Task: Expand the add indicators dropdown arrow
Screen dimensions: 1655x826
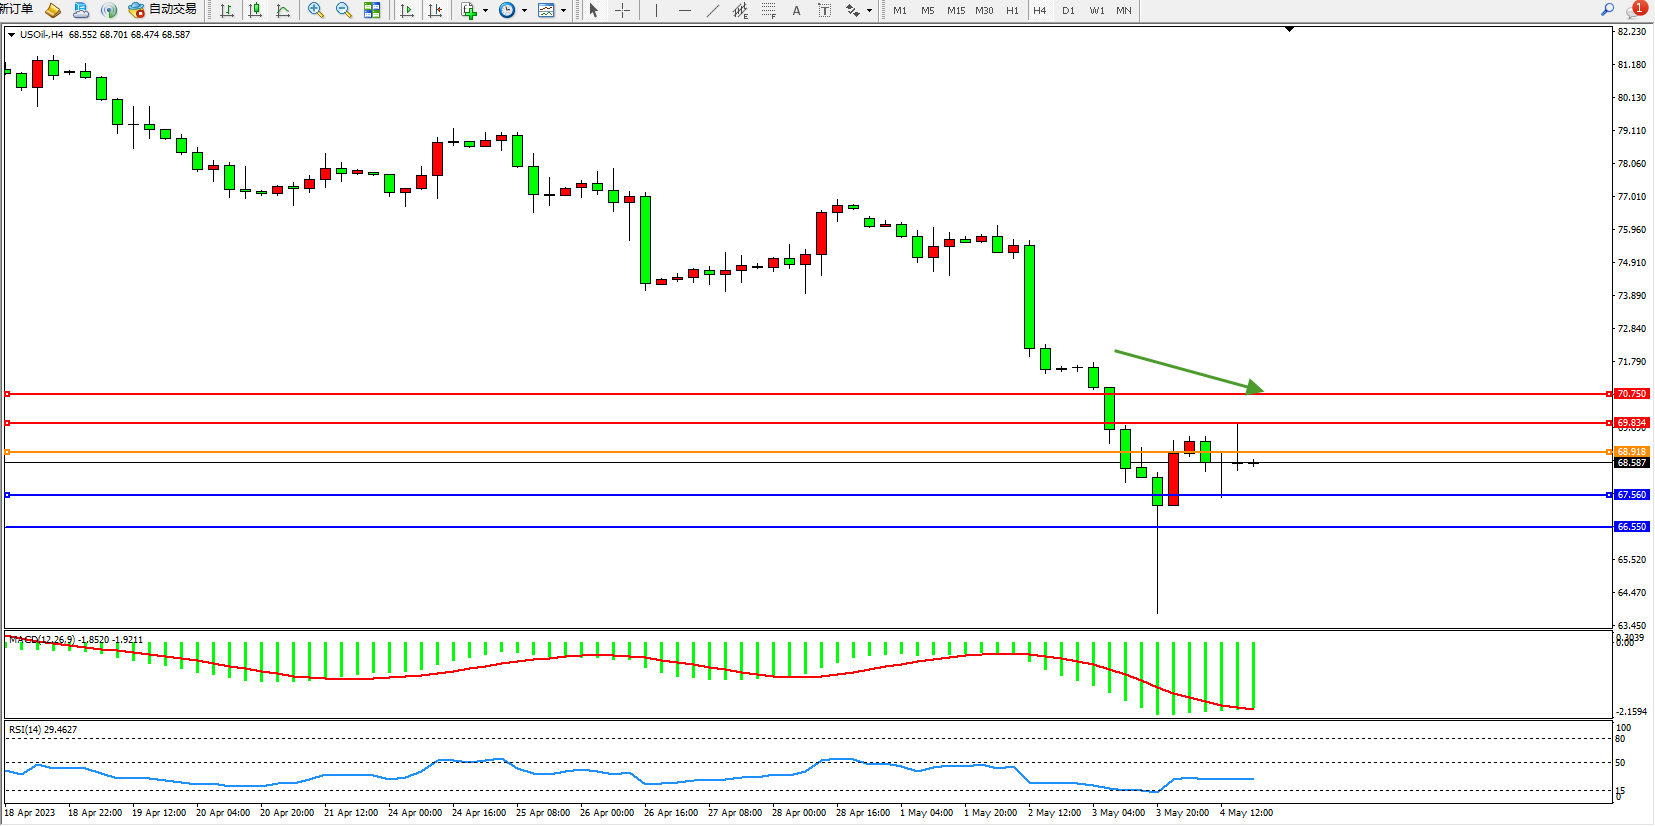Action: tap(486, 11)
